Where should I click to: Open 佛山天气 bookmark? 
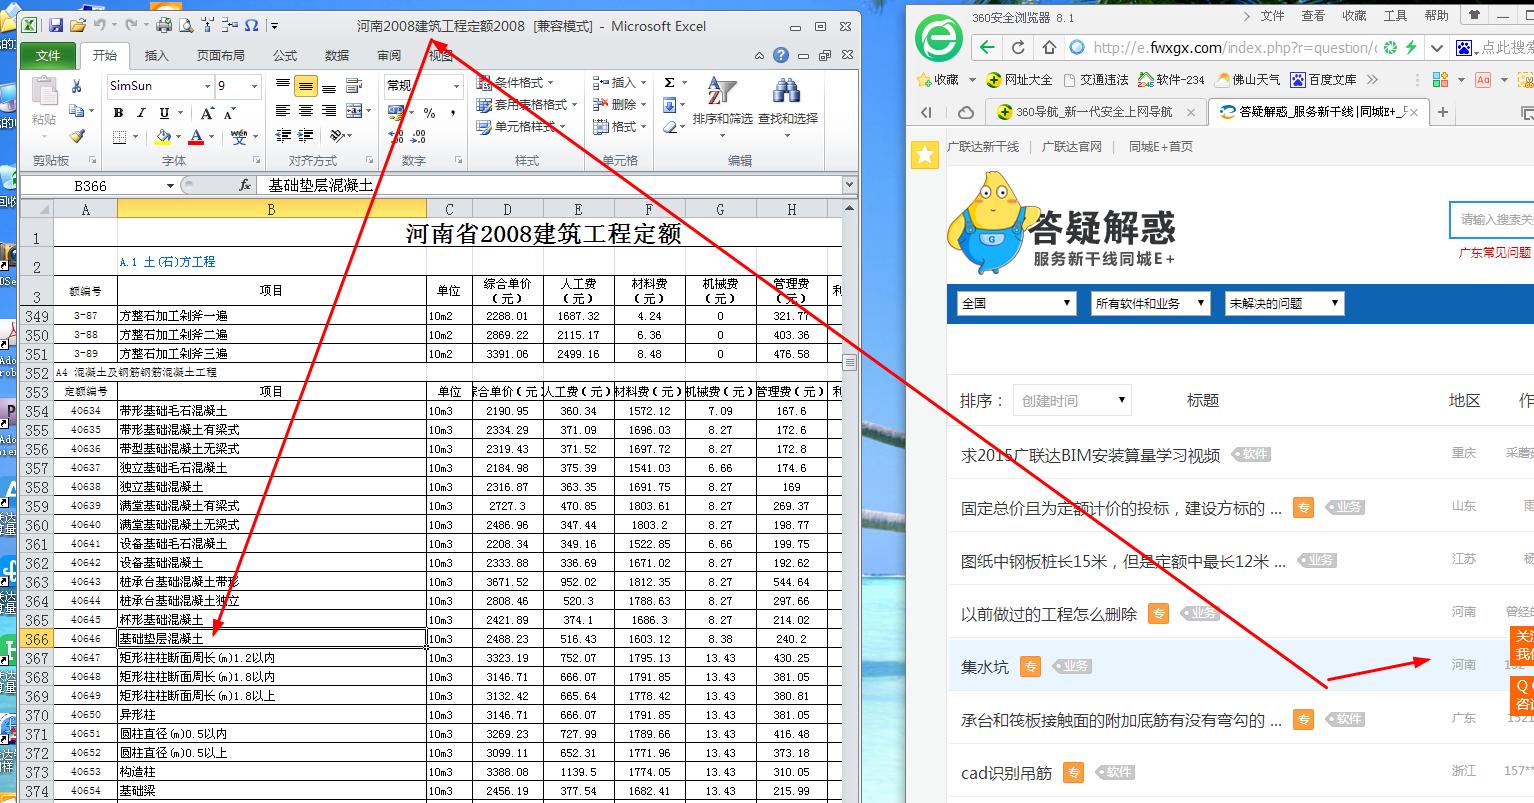click(x=1248, y=79)
